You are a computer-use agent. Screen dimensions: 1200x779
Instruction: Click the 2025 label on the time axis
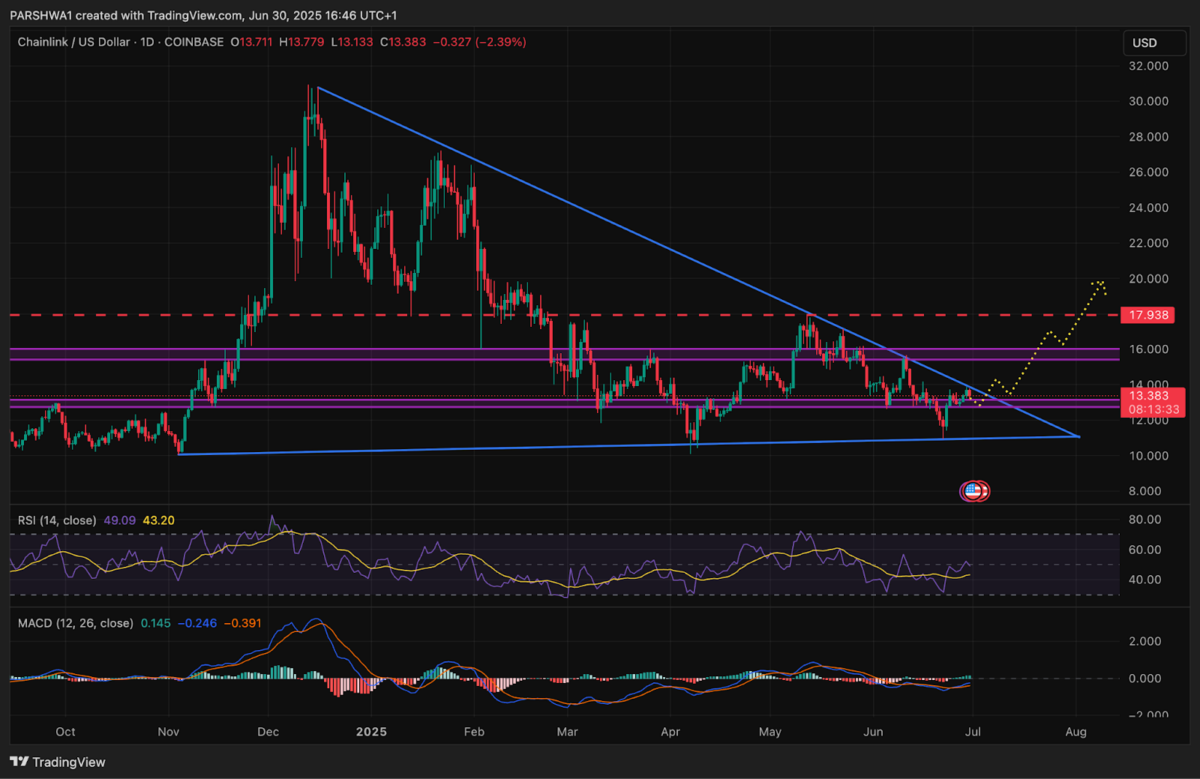pos(371,732)
